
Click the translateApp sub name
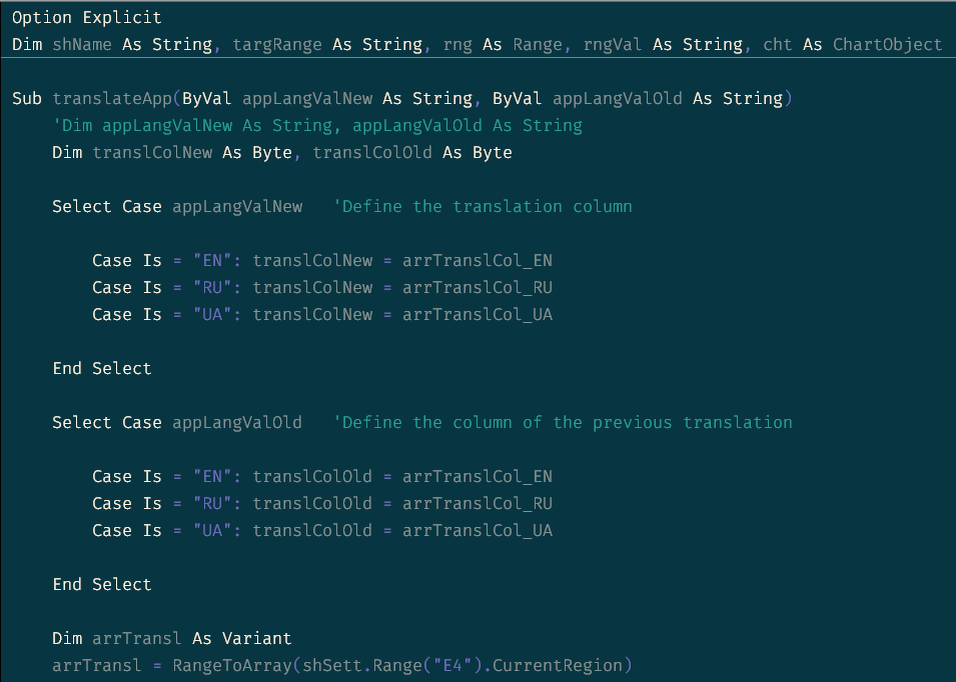(112, 99)
